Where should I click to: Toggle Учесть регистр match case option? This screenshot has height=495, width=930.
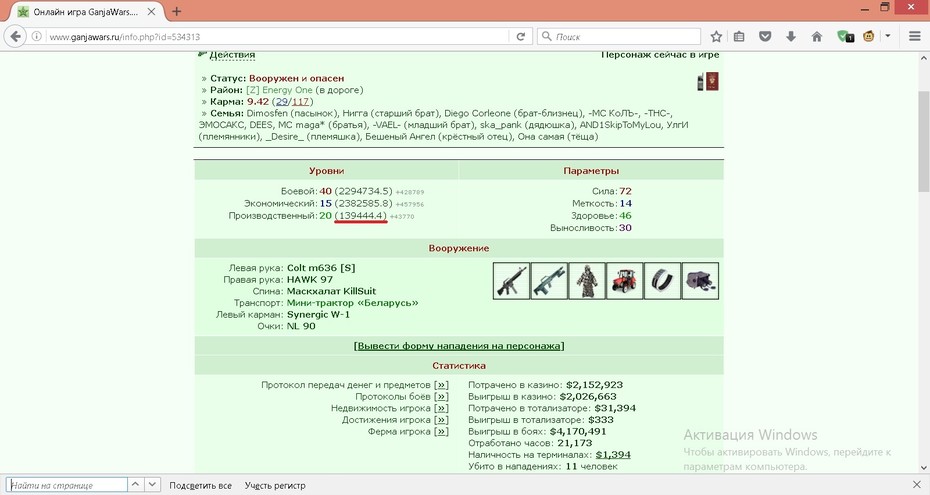click(275, 486)
